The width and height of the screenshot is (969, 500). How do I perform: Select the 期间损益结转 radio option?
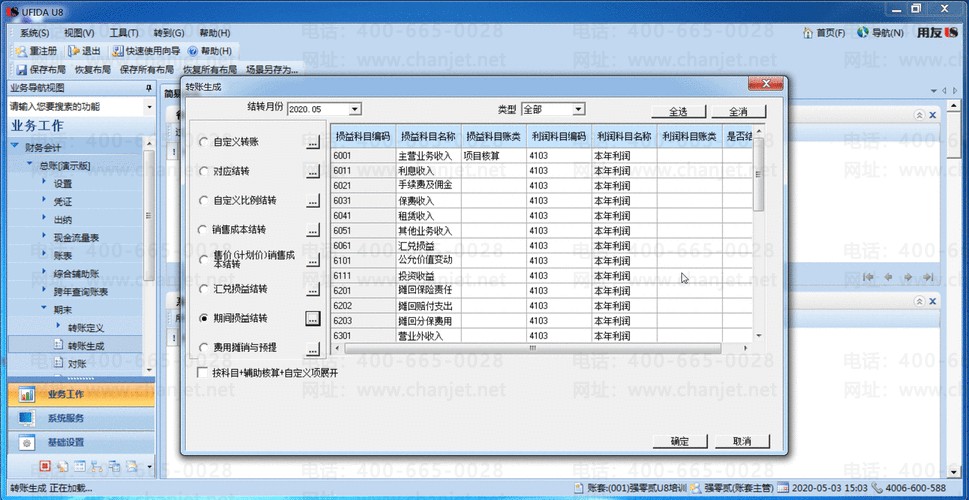pyautogui.click(x=203, y=318)
